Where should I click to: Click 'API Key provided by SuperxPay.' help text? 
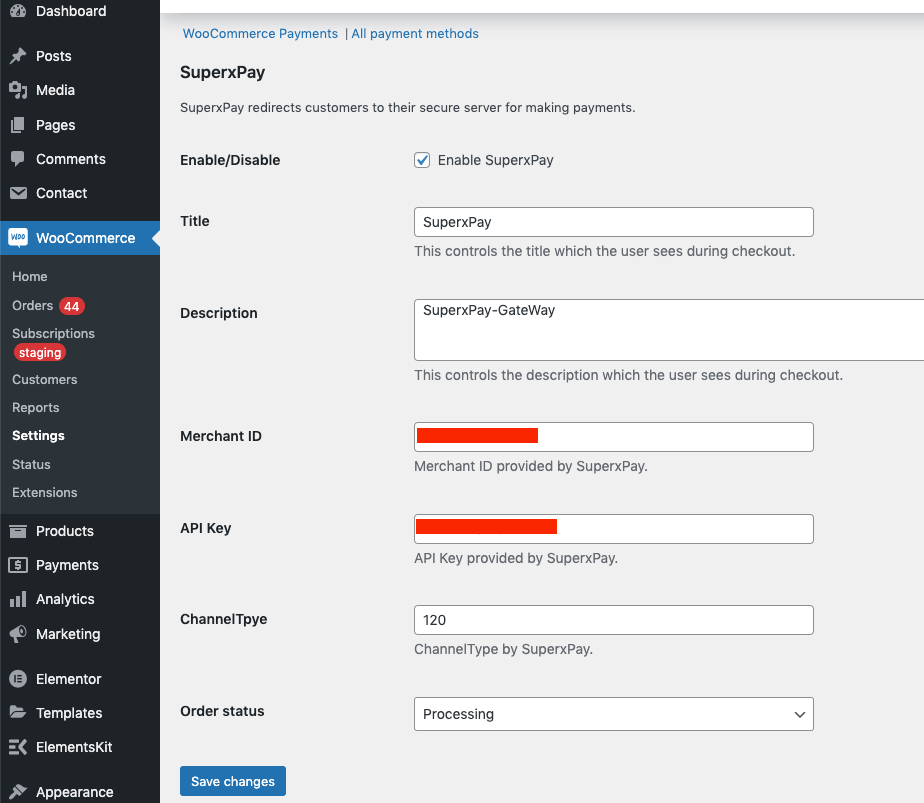tap(516, 558)
